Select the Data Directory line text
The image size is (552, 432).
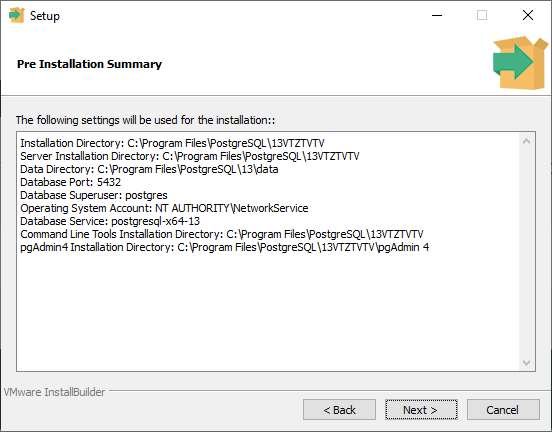pyautogui.click(x=149, y=169)
